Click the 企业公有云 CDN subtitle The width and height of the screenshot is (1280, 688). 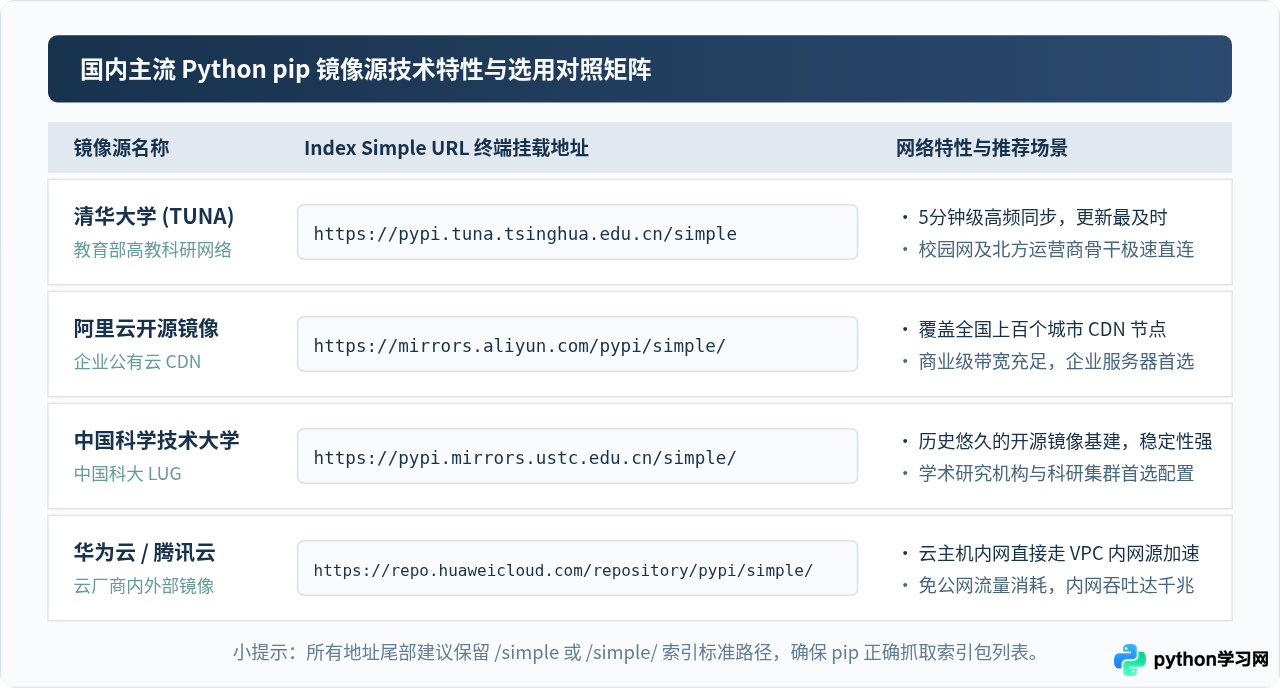138,362
